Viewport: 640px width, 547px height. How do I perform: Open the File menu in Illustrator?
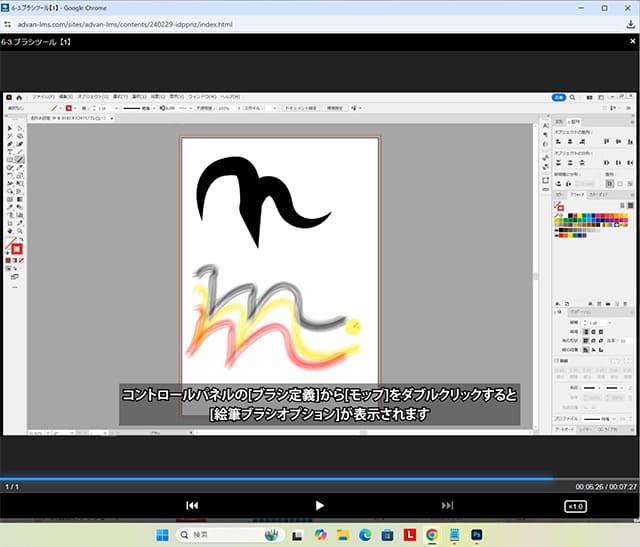(42, 97)
